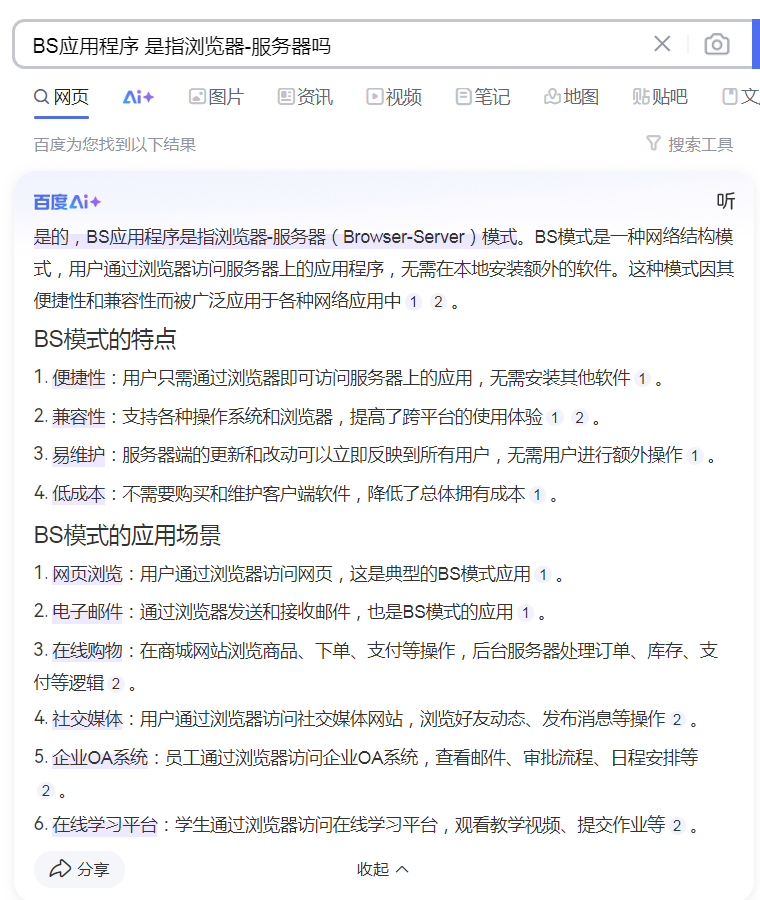Screen dimensions: 760x900
Task: Open the 电子邮件 highlighted term
Action: click(87, 612)
